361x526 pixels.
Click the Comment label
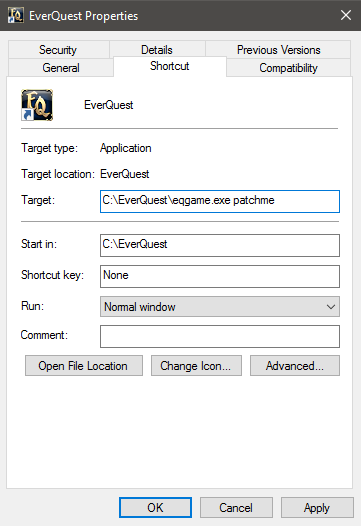click(x=44, y=335)
